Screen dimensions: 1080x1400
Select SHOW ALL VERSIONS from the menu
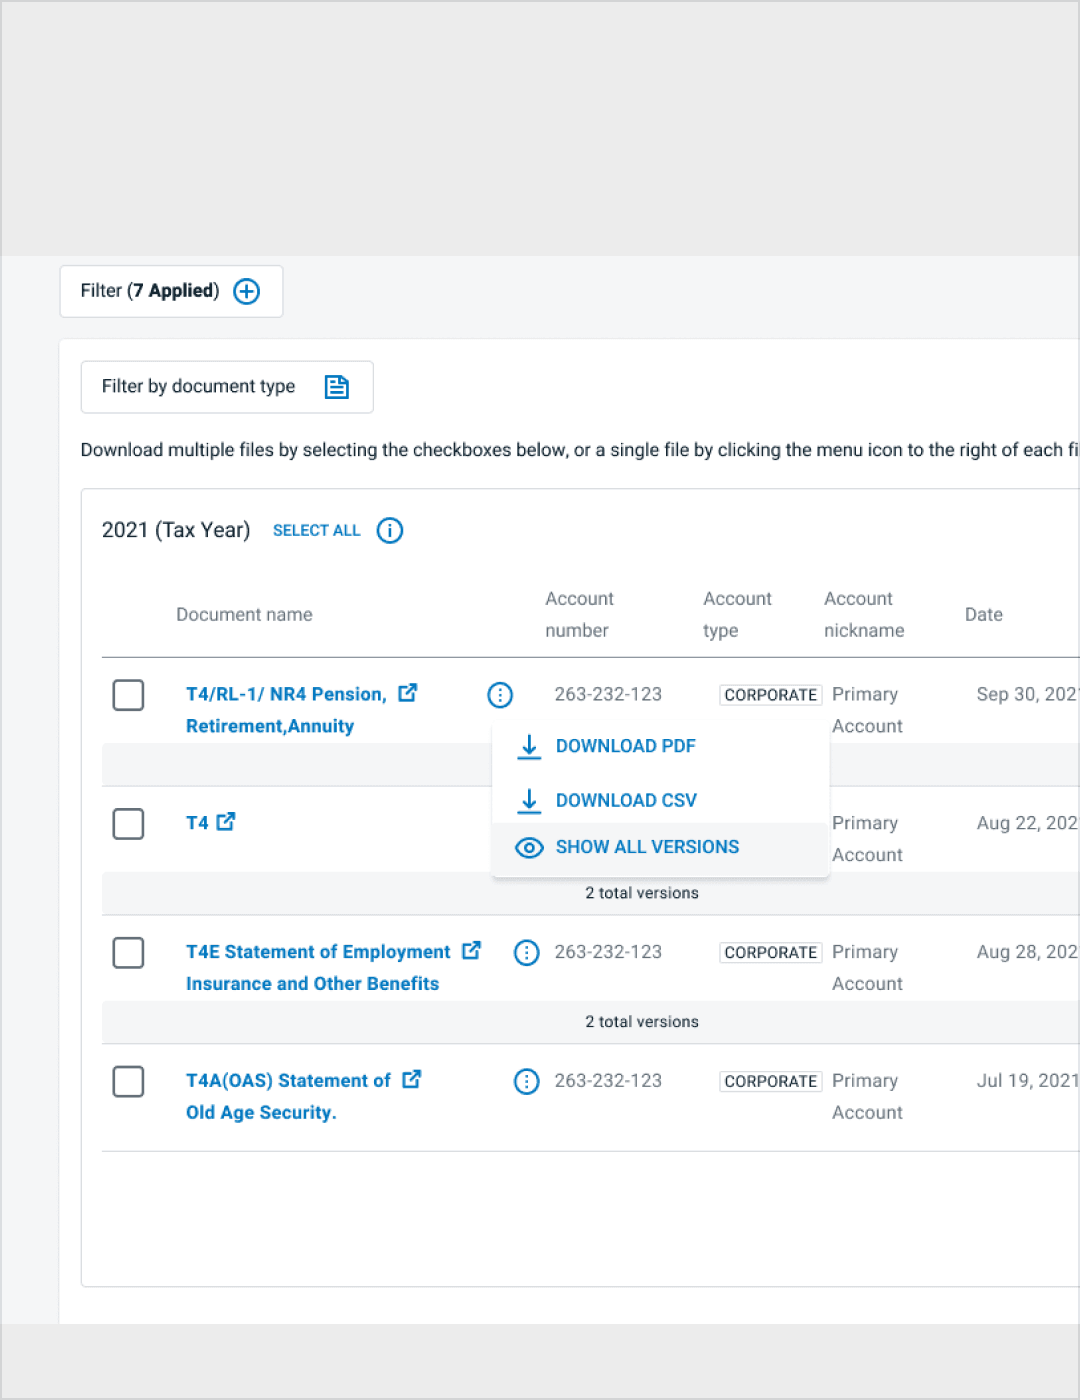click(x=647, y=847)
